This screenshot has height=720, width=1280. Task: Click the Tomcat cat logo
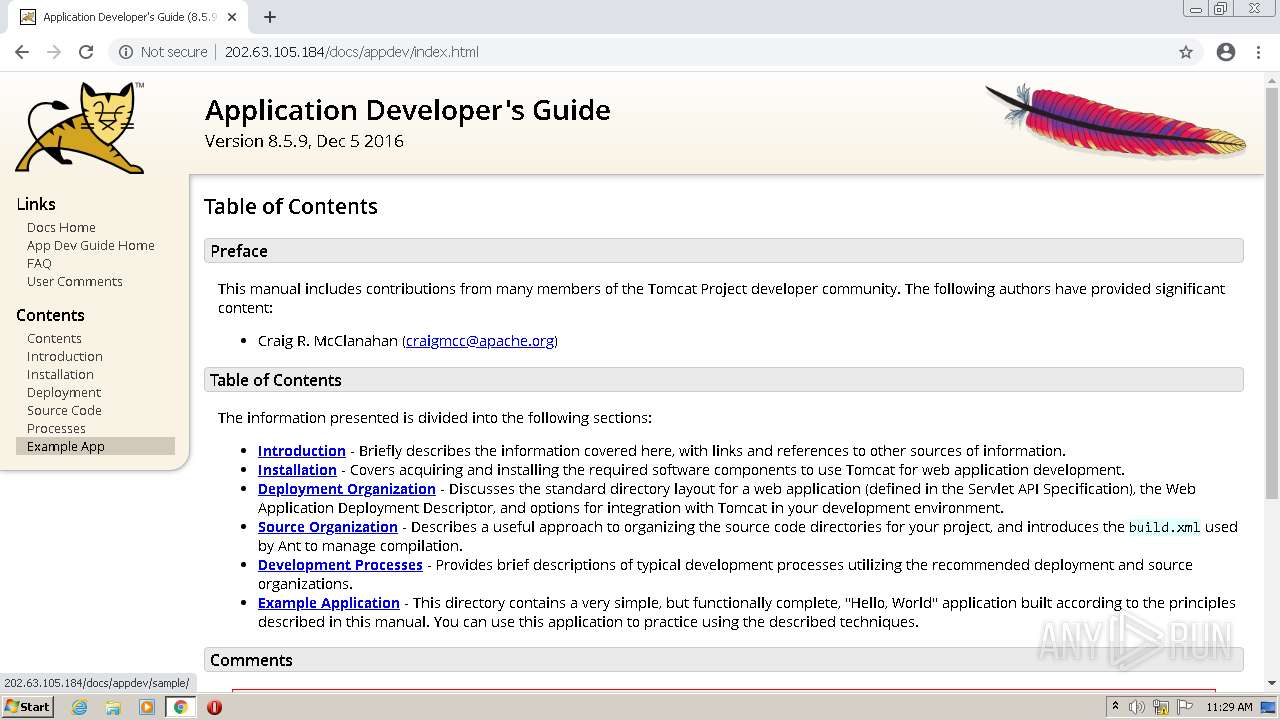click(80, 128)
